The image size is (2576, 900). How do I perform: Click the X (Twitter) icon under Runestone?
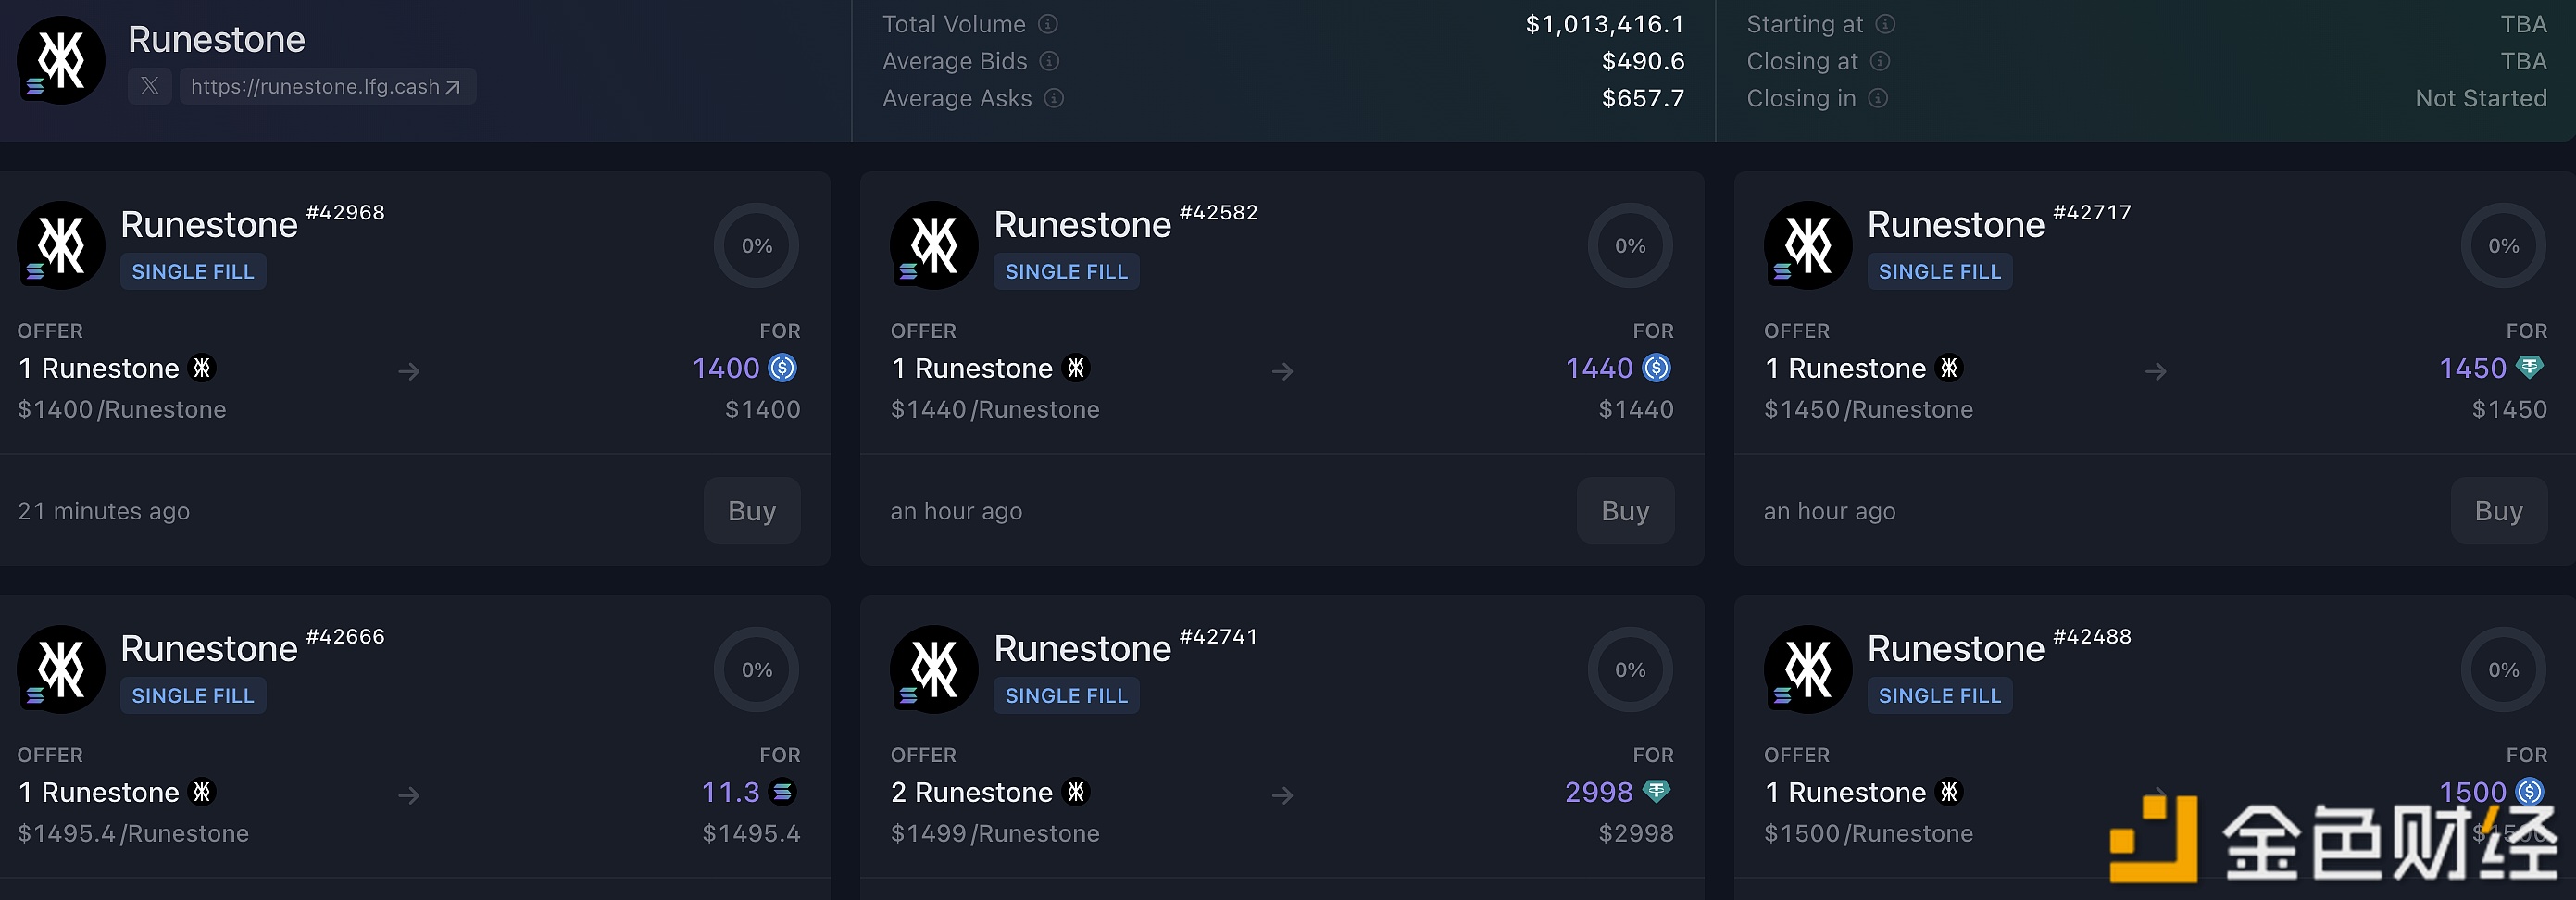[x=150, y=87]
